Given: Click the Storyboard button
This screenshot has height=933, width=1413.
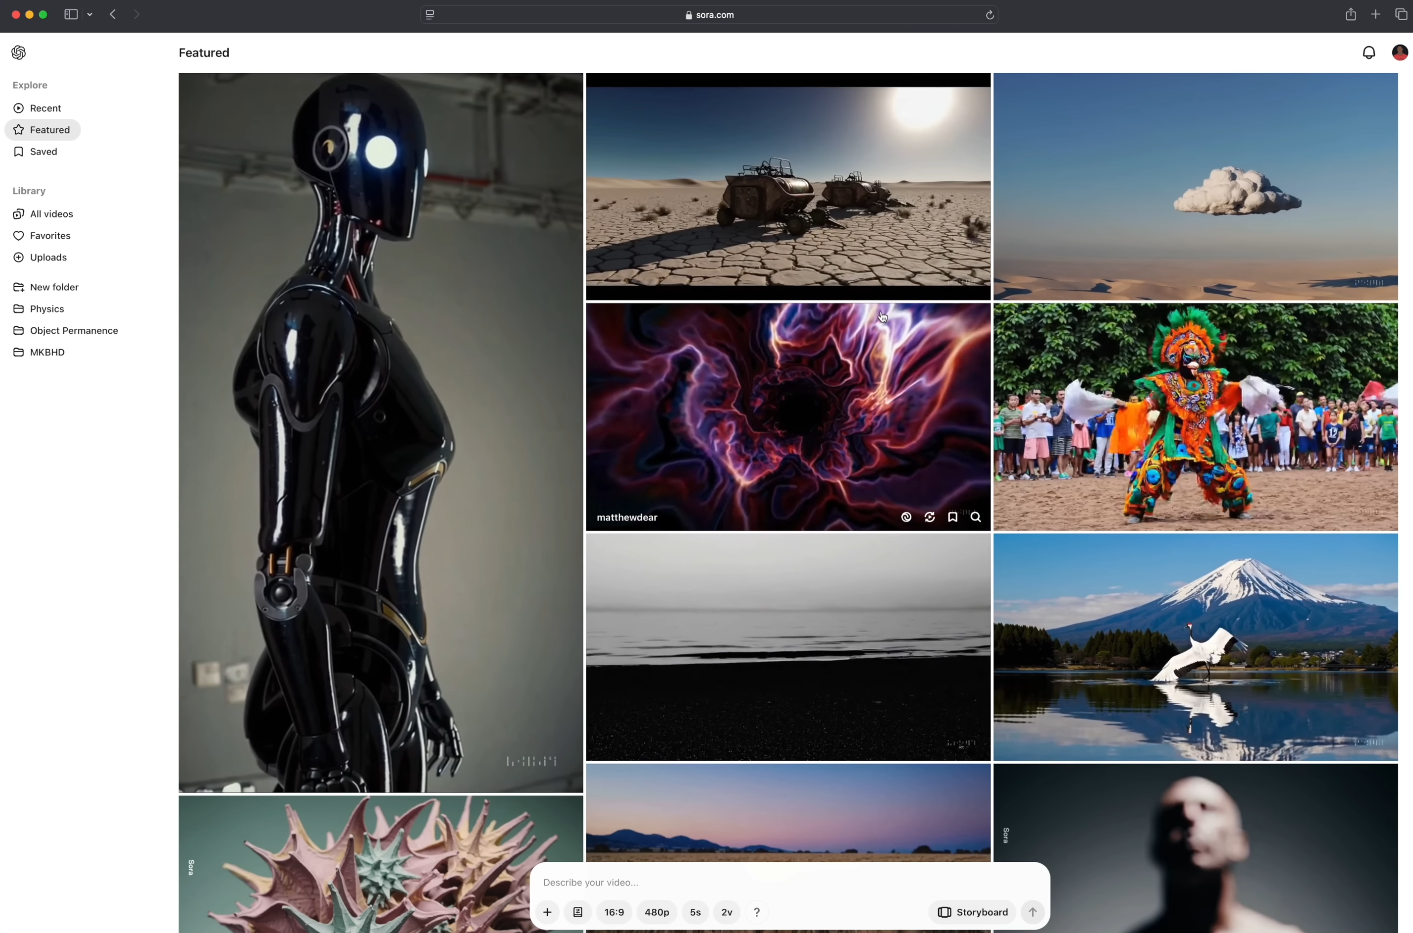Looking at the screenshot, I should tap(973, 912).
